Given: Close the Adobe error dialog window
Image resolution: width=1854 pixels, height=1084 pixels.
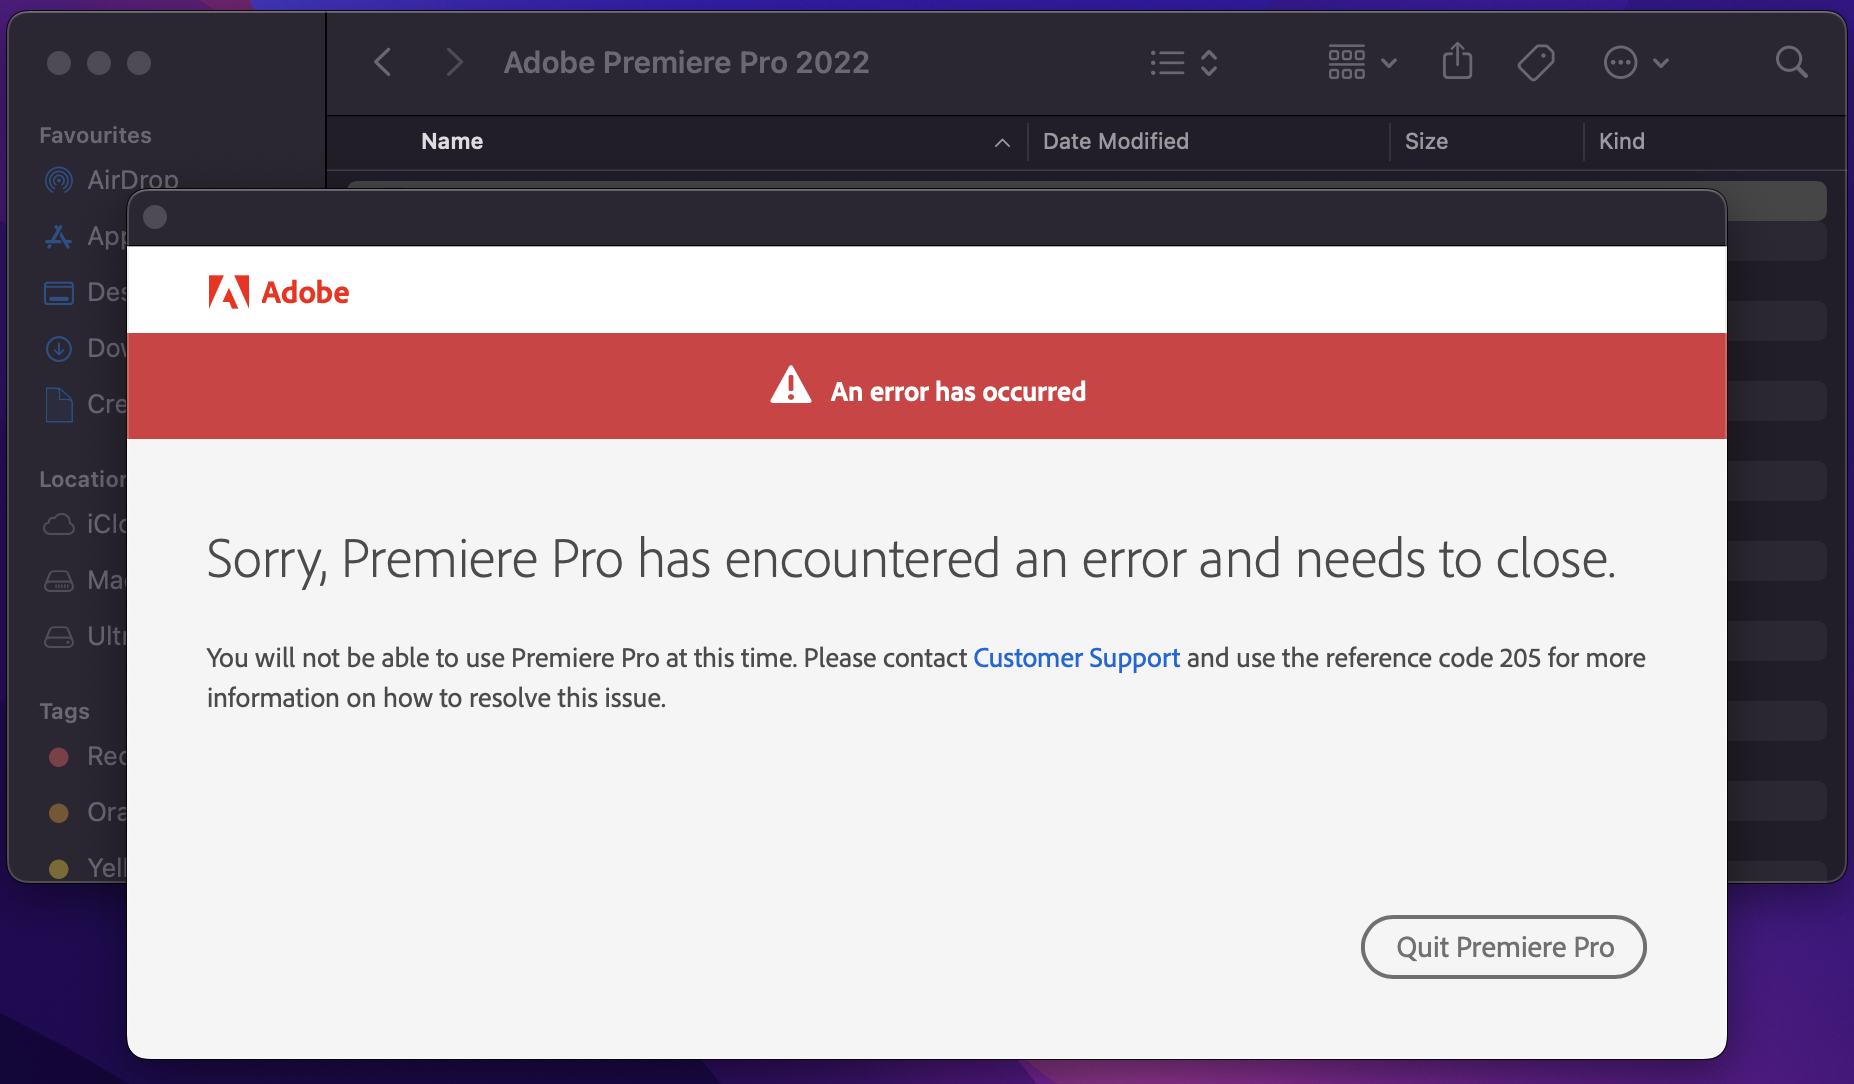Looking at the screenshot, I should click(x=155, y=217).
